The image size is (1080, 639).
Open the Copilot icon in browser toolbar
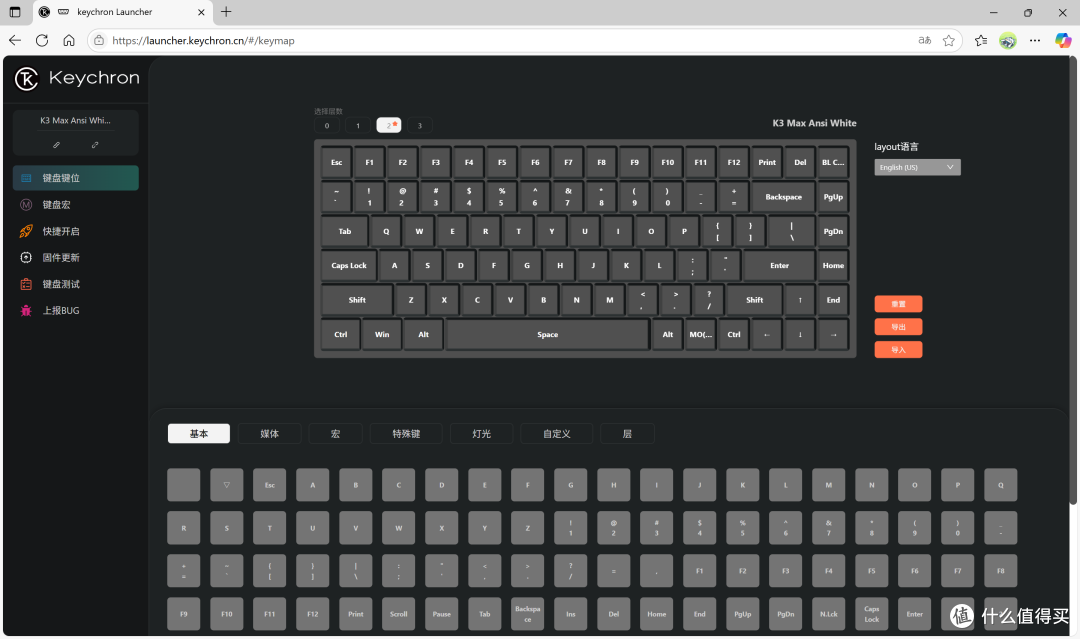(1063, 41)
